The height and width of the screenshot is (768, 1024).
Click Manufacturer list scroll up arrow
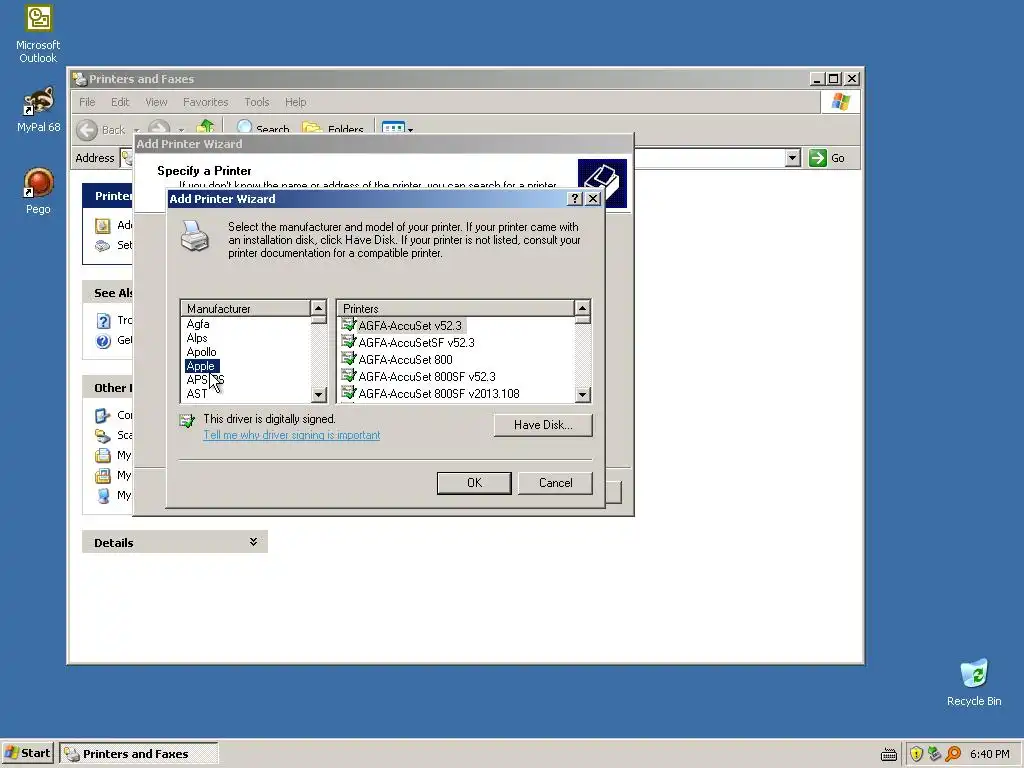coord(318,308)
